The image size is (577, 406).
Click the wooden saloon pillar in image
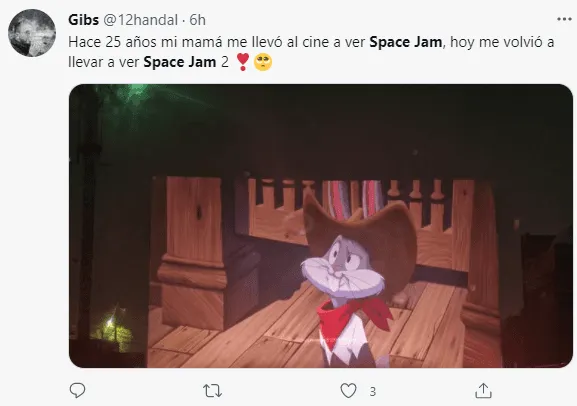click(192, 252)
